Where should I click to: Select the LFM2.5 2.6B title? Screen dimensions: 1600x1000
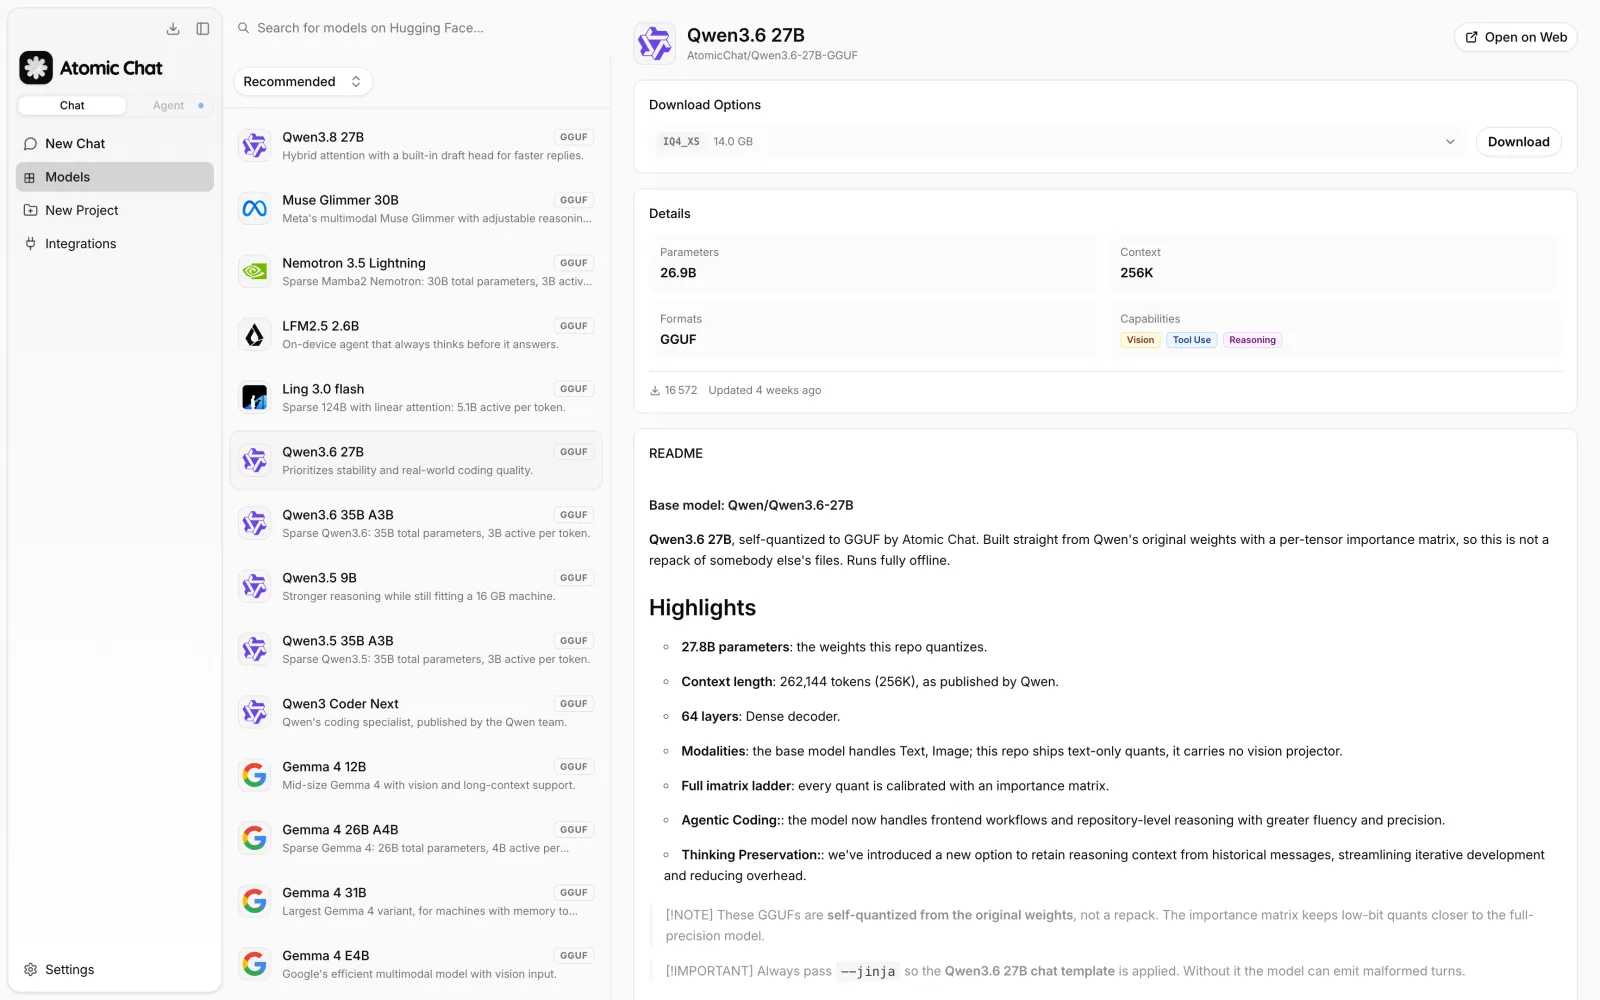(320, 326)
